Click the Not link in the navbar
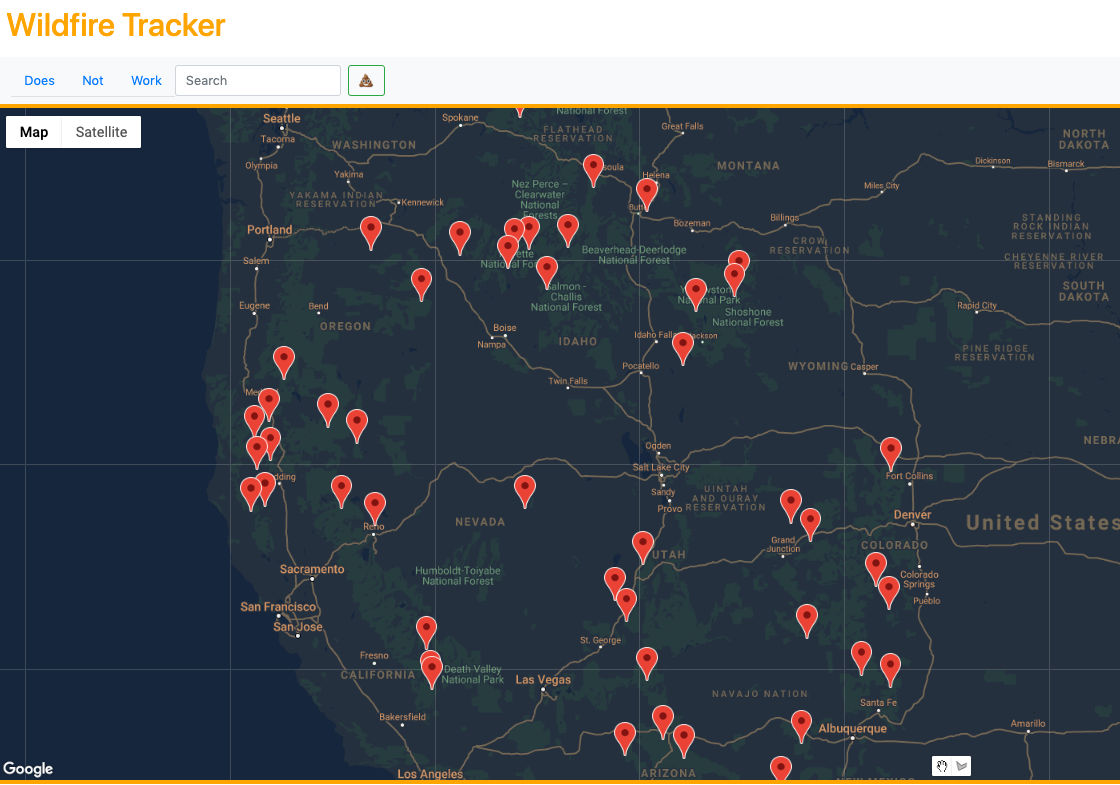This screenshot has width=1120, height=785. tap(92, 80)
